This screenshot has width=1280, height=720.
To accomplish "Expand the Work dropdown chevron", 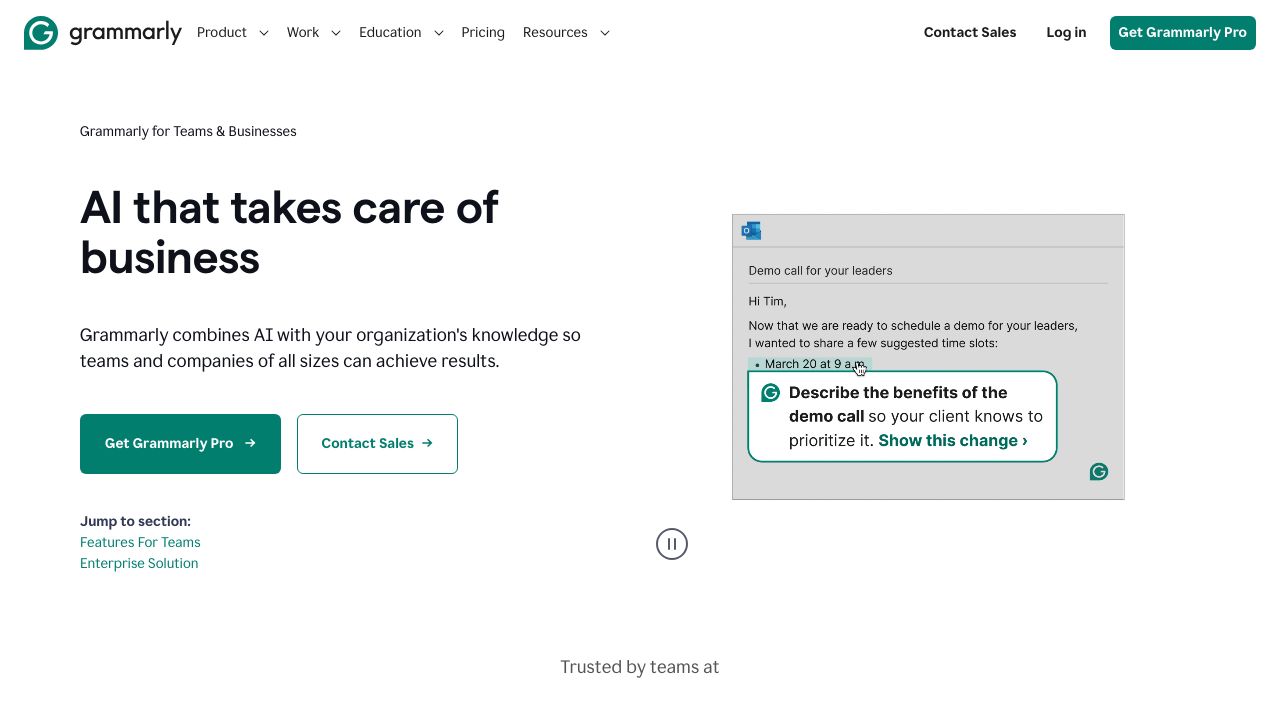I will click(x=336, y=33).
